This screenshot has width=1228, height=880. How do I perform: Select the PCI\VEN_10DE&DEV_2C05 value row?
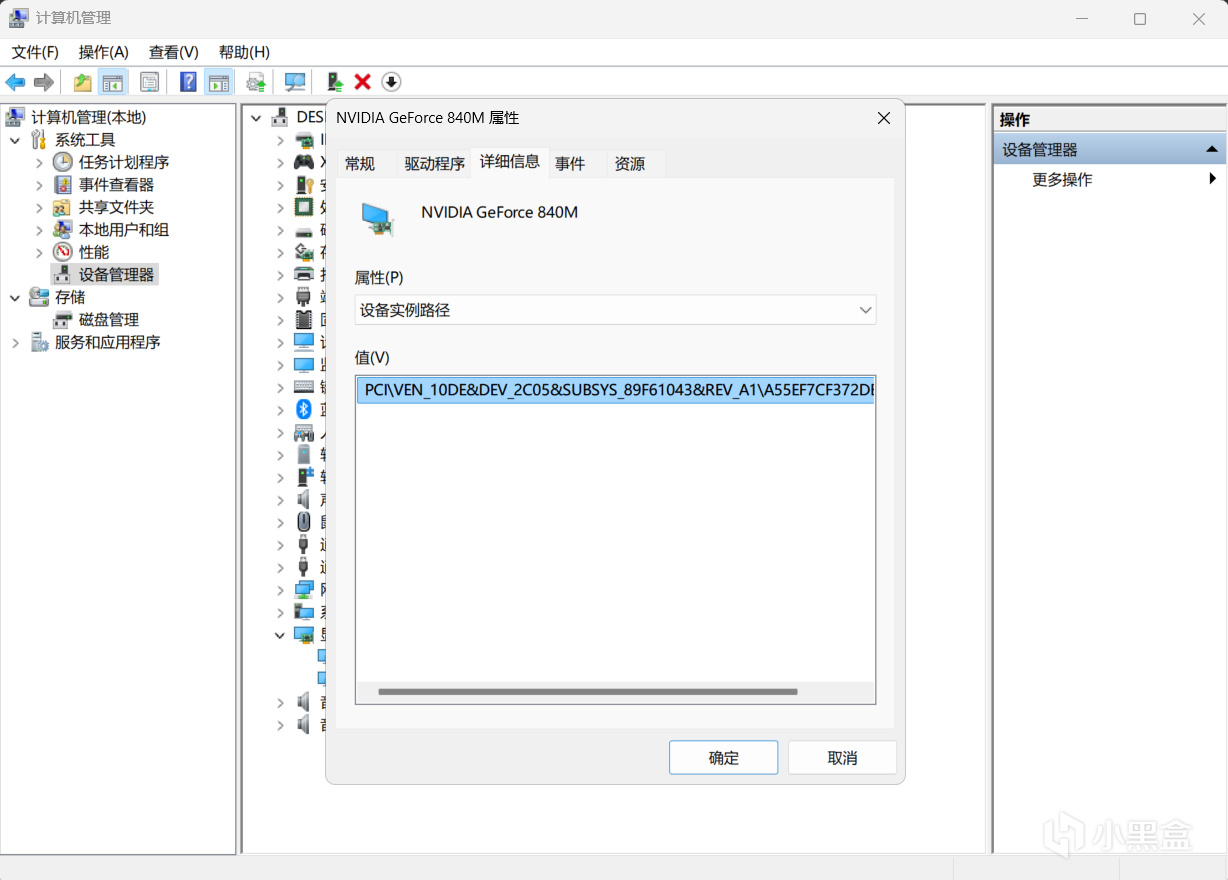[615, 390]
